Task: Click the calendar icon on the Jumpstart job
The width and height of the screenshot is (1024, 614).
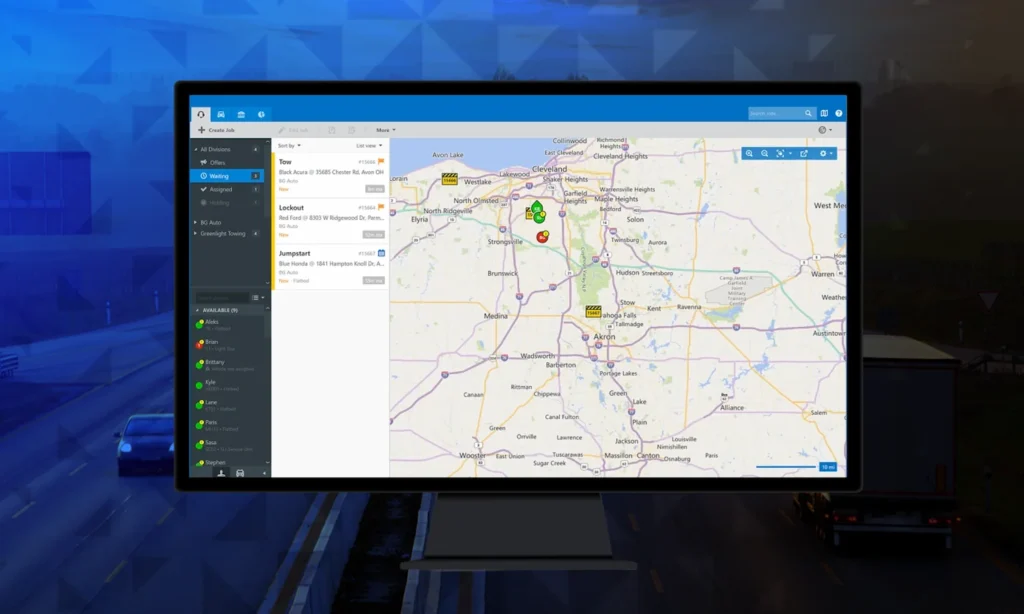Action: point(381,253)
